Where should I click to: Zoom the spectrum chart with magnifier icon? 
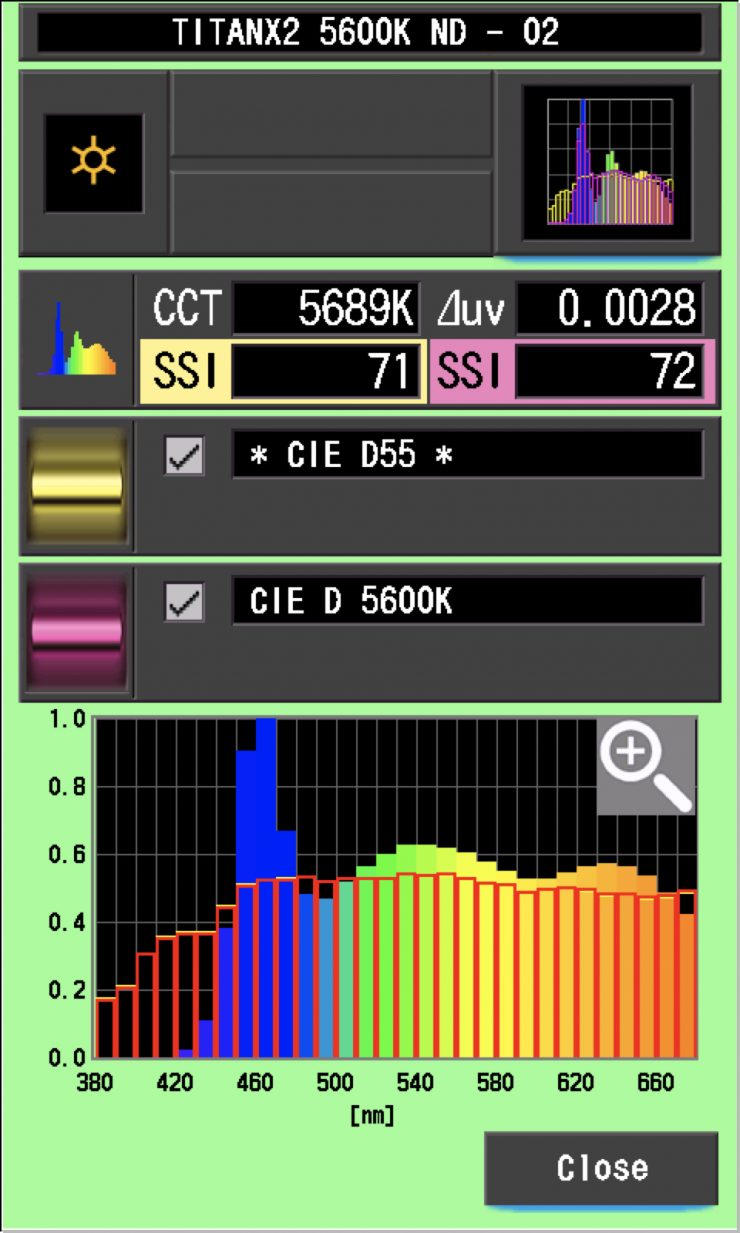pos(645,765)
